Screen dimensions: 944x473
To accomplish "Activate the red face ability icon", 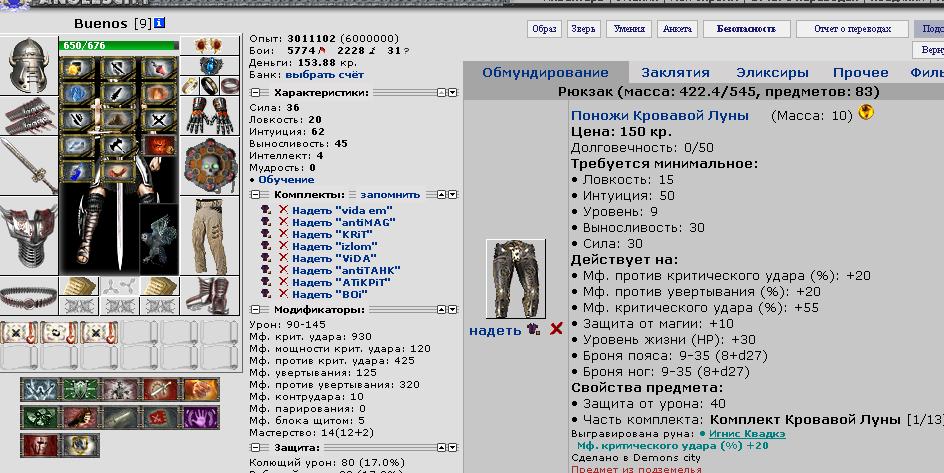I will click(39, 445).
